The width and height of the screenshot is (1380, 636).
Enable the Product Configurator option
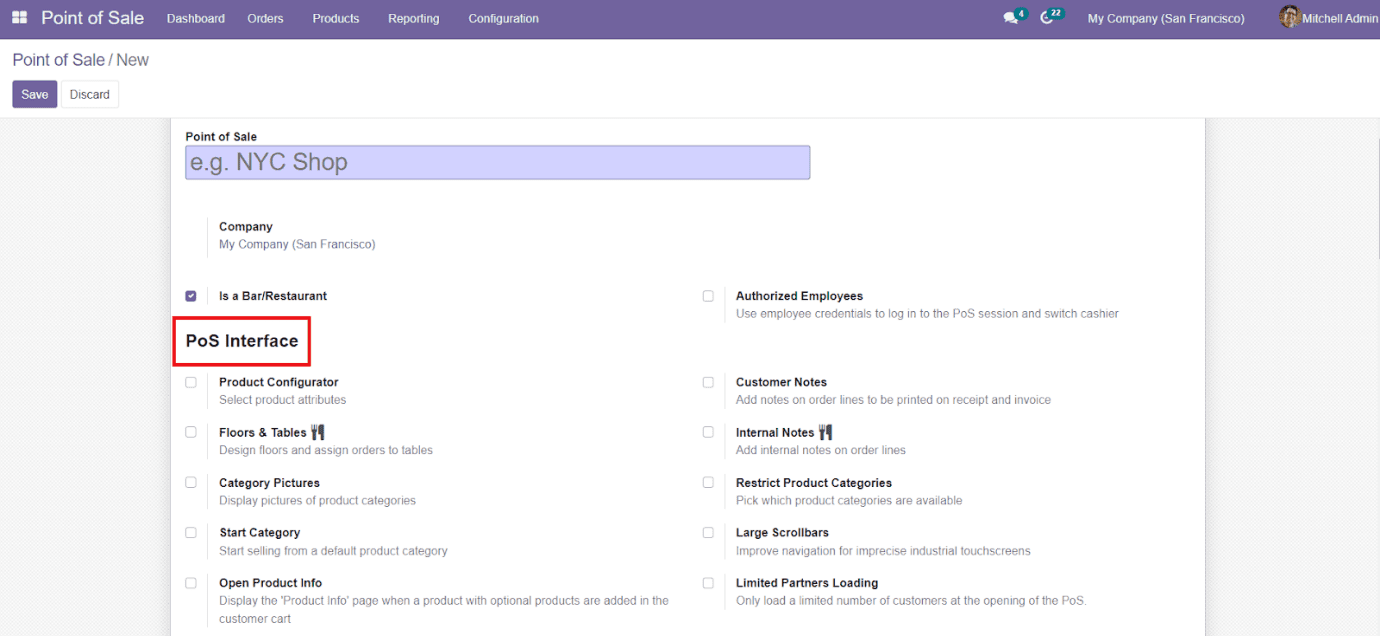point(190,382)
